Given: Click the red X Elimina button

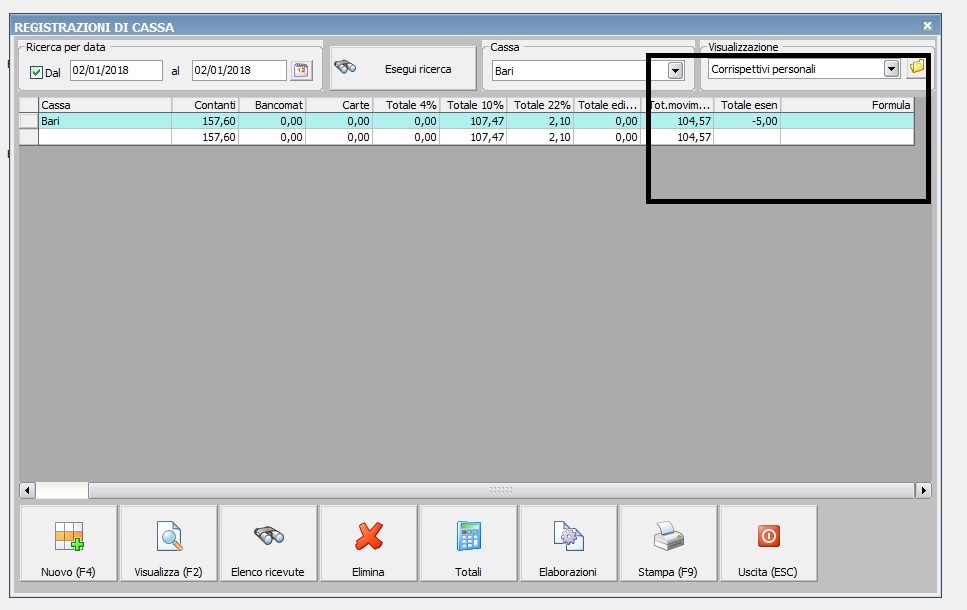Looking at the screenshot, I should click(369, 543).
